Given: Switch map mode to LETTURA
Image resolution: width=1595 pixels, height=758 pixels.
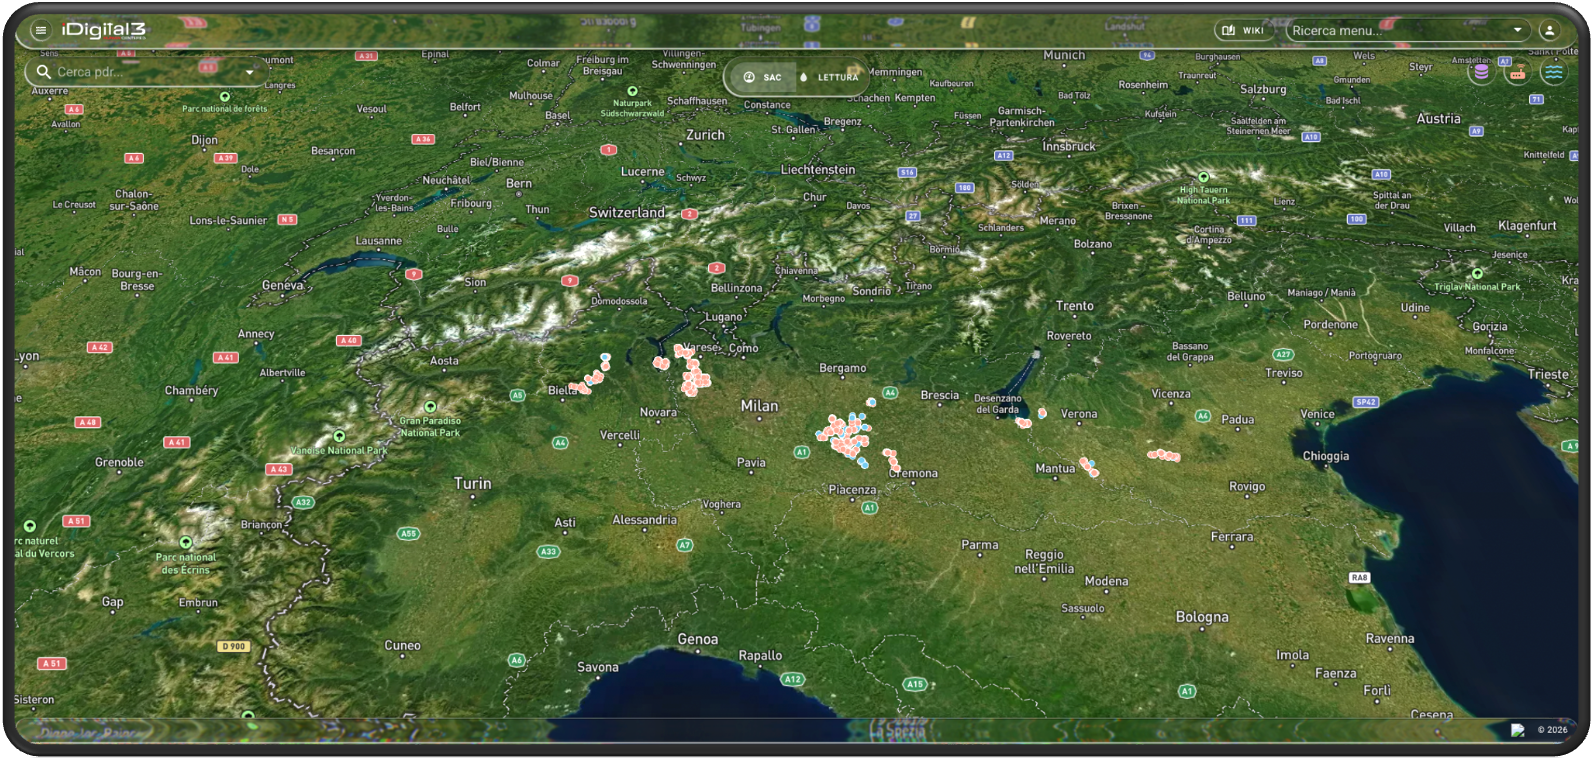Looking at the screenshot, I should point(829,77).
